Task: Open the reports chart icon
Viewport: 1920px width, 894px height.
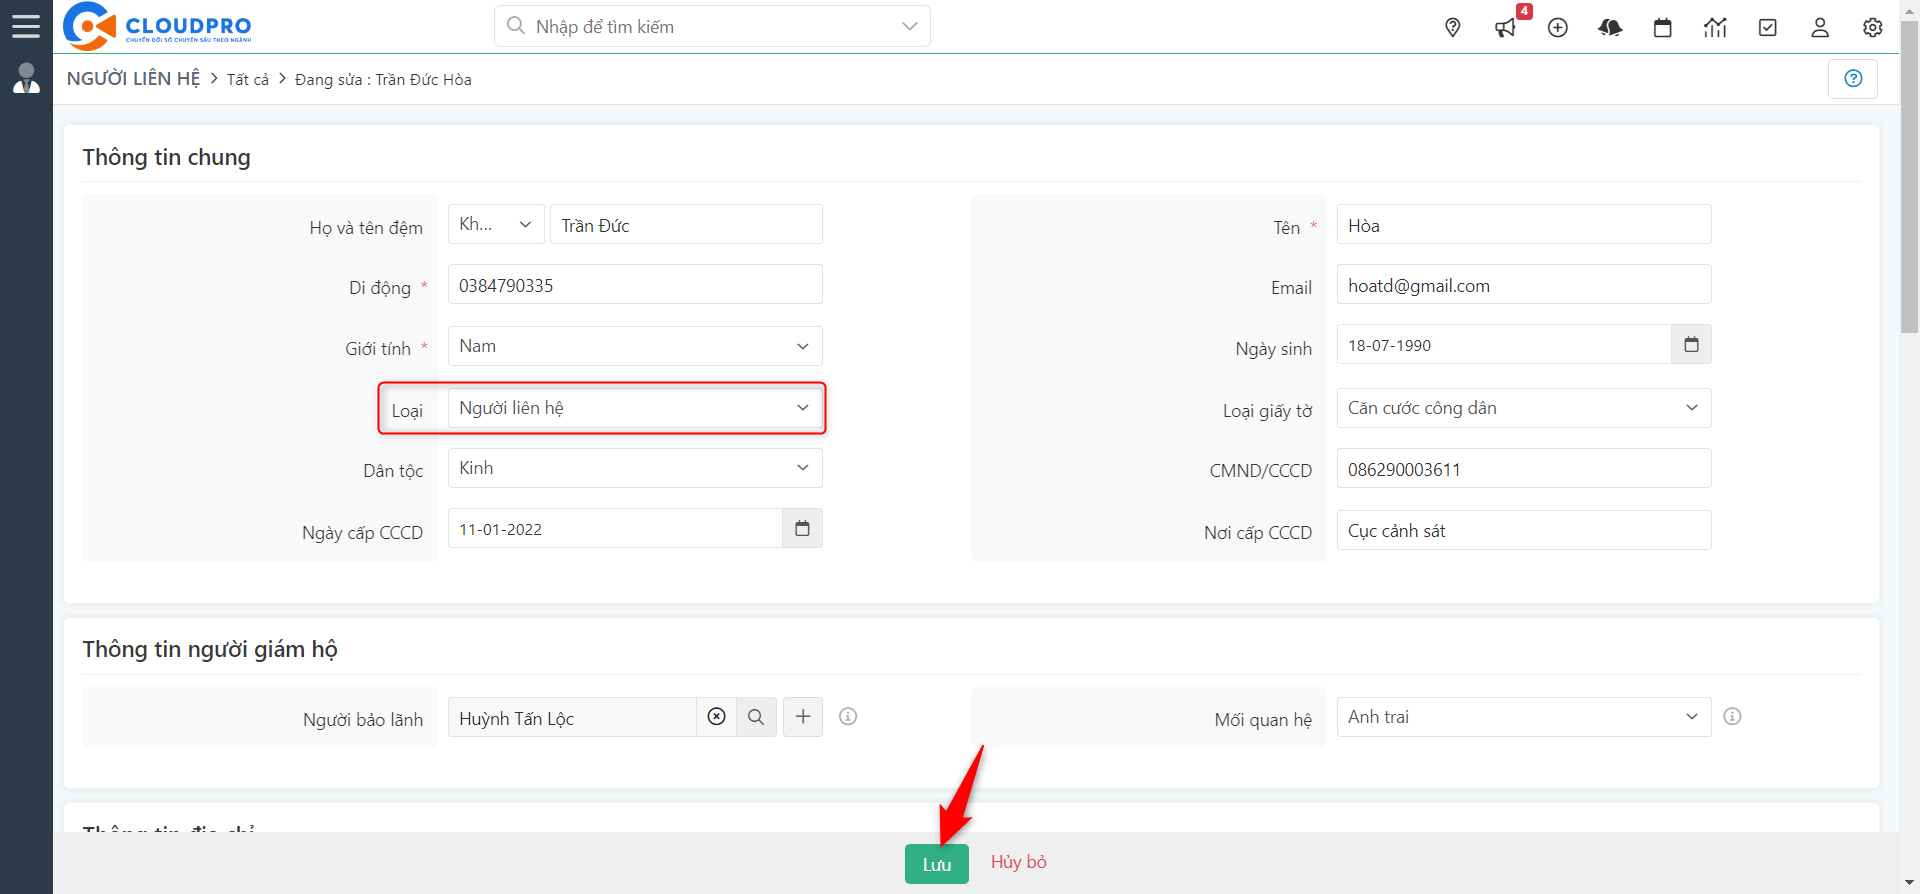Action: coord(1715,28)
